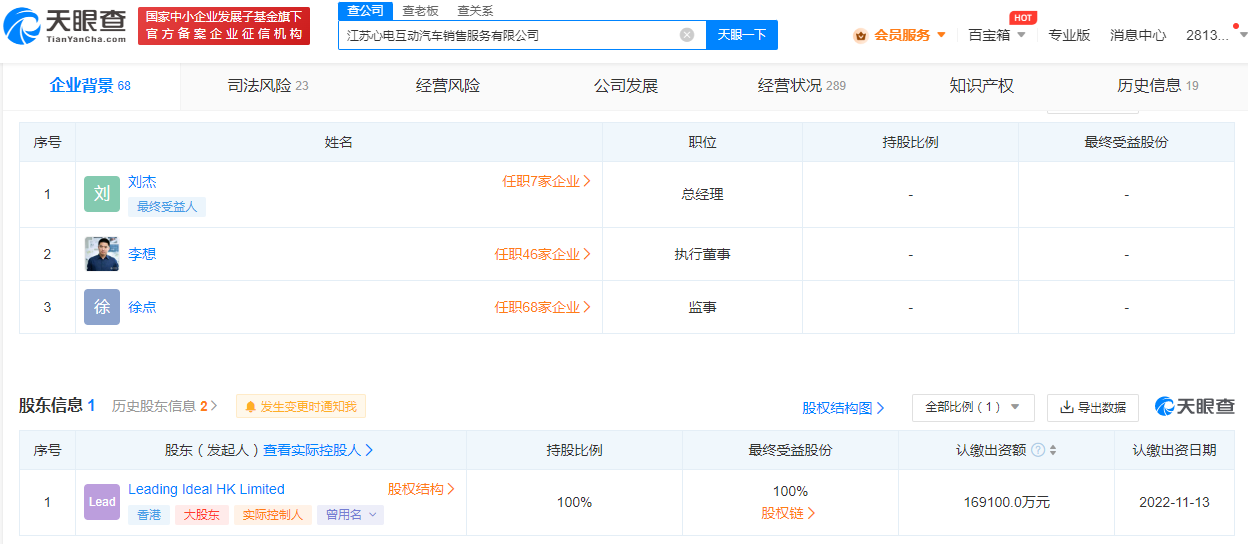Open 任职46家企业 link for 李想
The height and width of the screenshot is (544, 1248).
tap(543, 254)
